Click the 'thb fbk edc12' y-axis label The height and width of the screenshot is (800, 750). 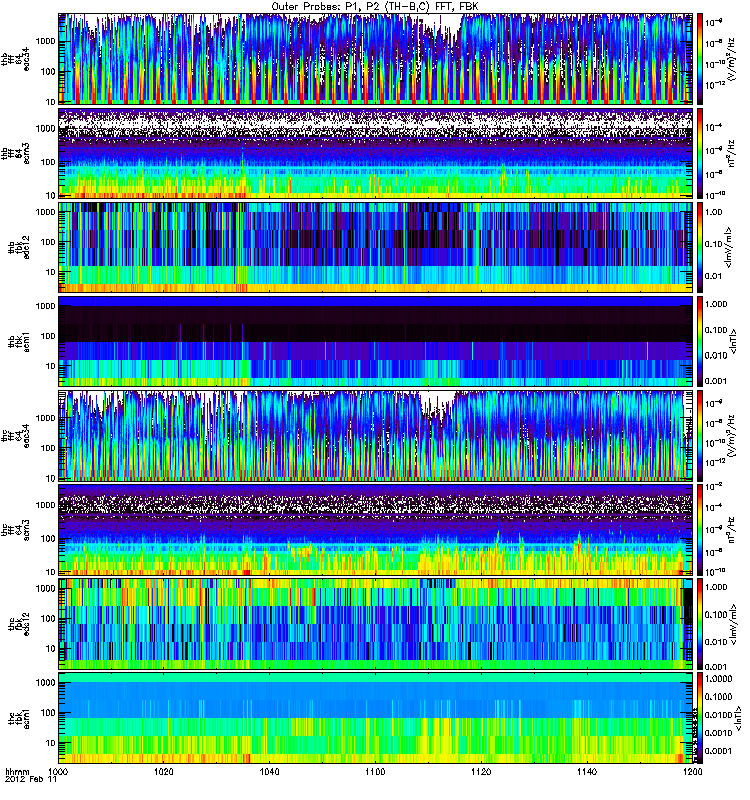19,247
